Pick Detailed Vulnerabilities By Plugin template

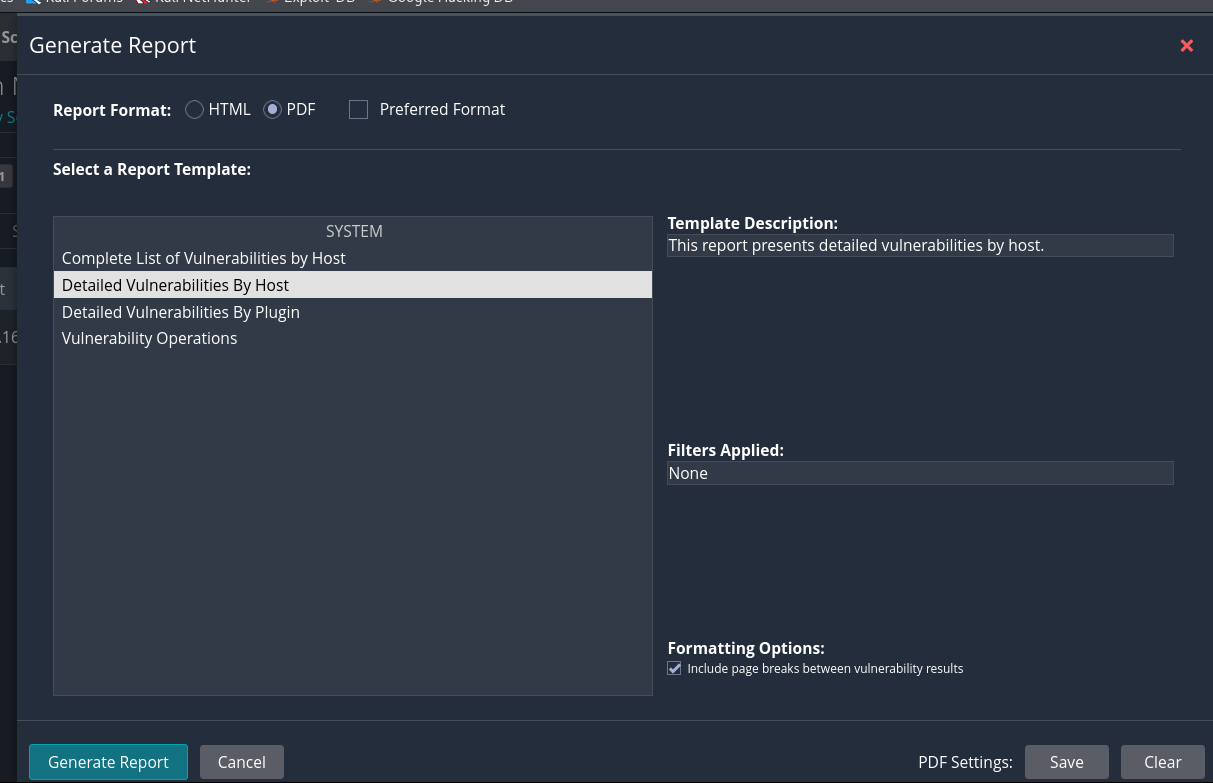pyautogui.click(x=181, y=312)
